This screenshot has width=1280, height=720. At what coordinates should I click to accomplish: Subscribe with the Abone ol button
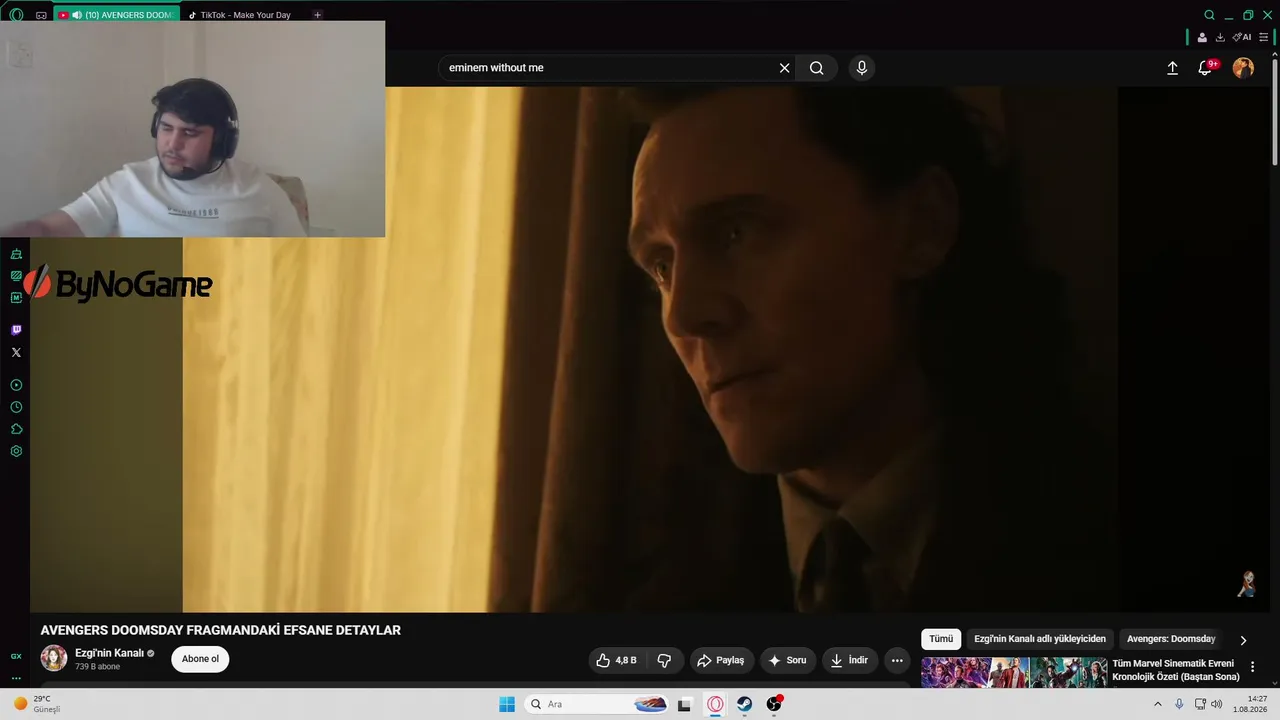200,659
